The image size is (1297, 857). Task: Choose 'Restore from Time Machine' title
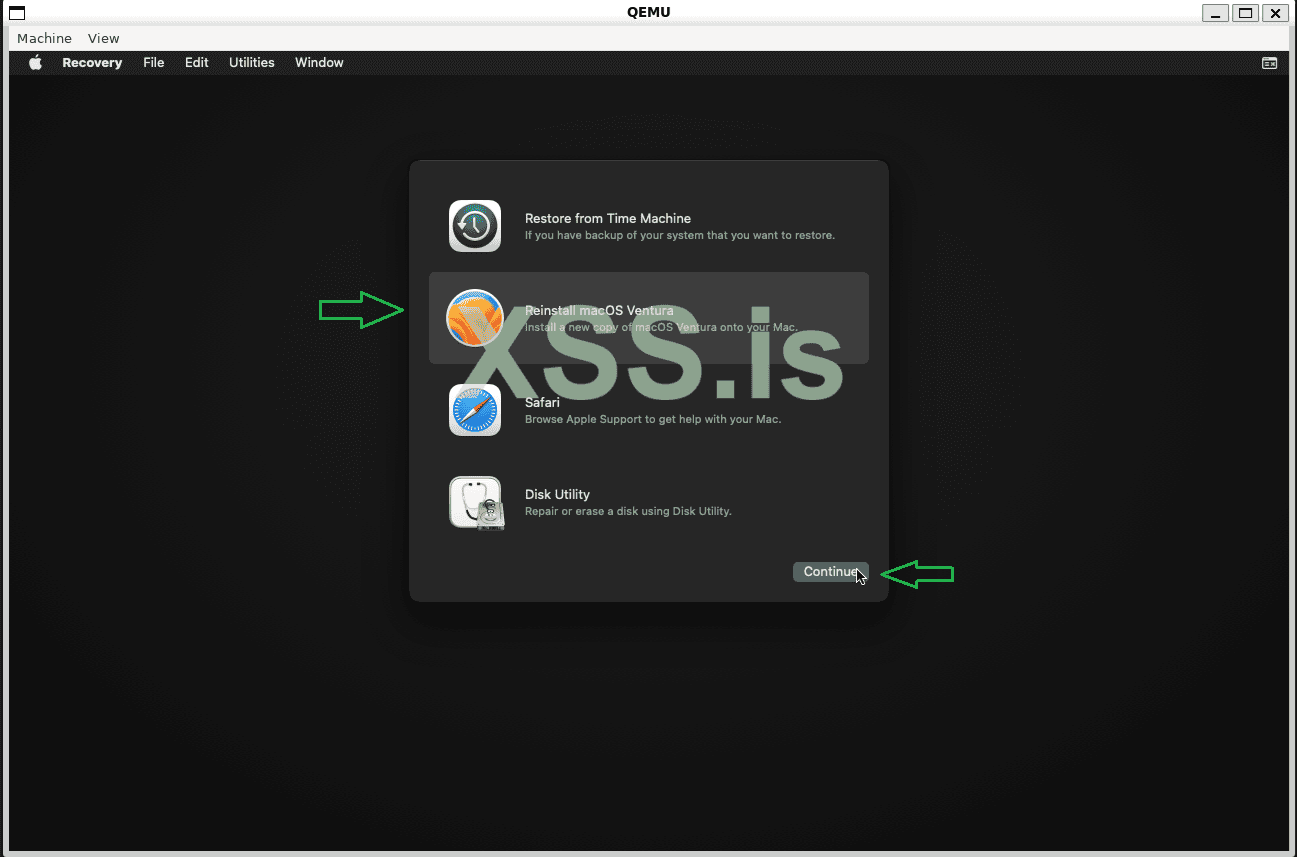click(x=608, y=218)
